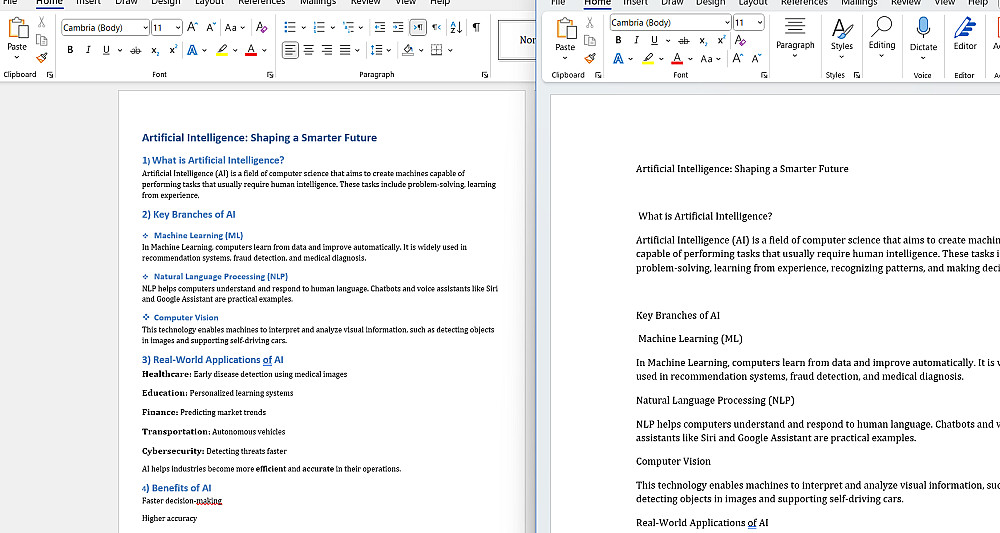
Task: Apply multilevel list in left window
Action: click(348, 27)
